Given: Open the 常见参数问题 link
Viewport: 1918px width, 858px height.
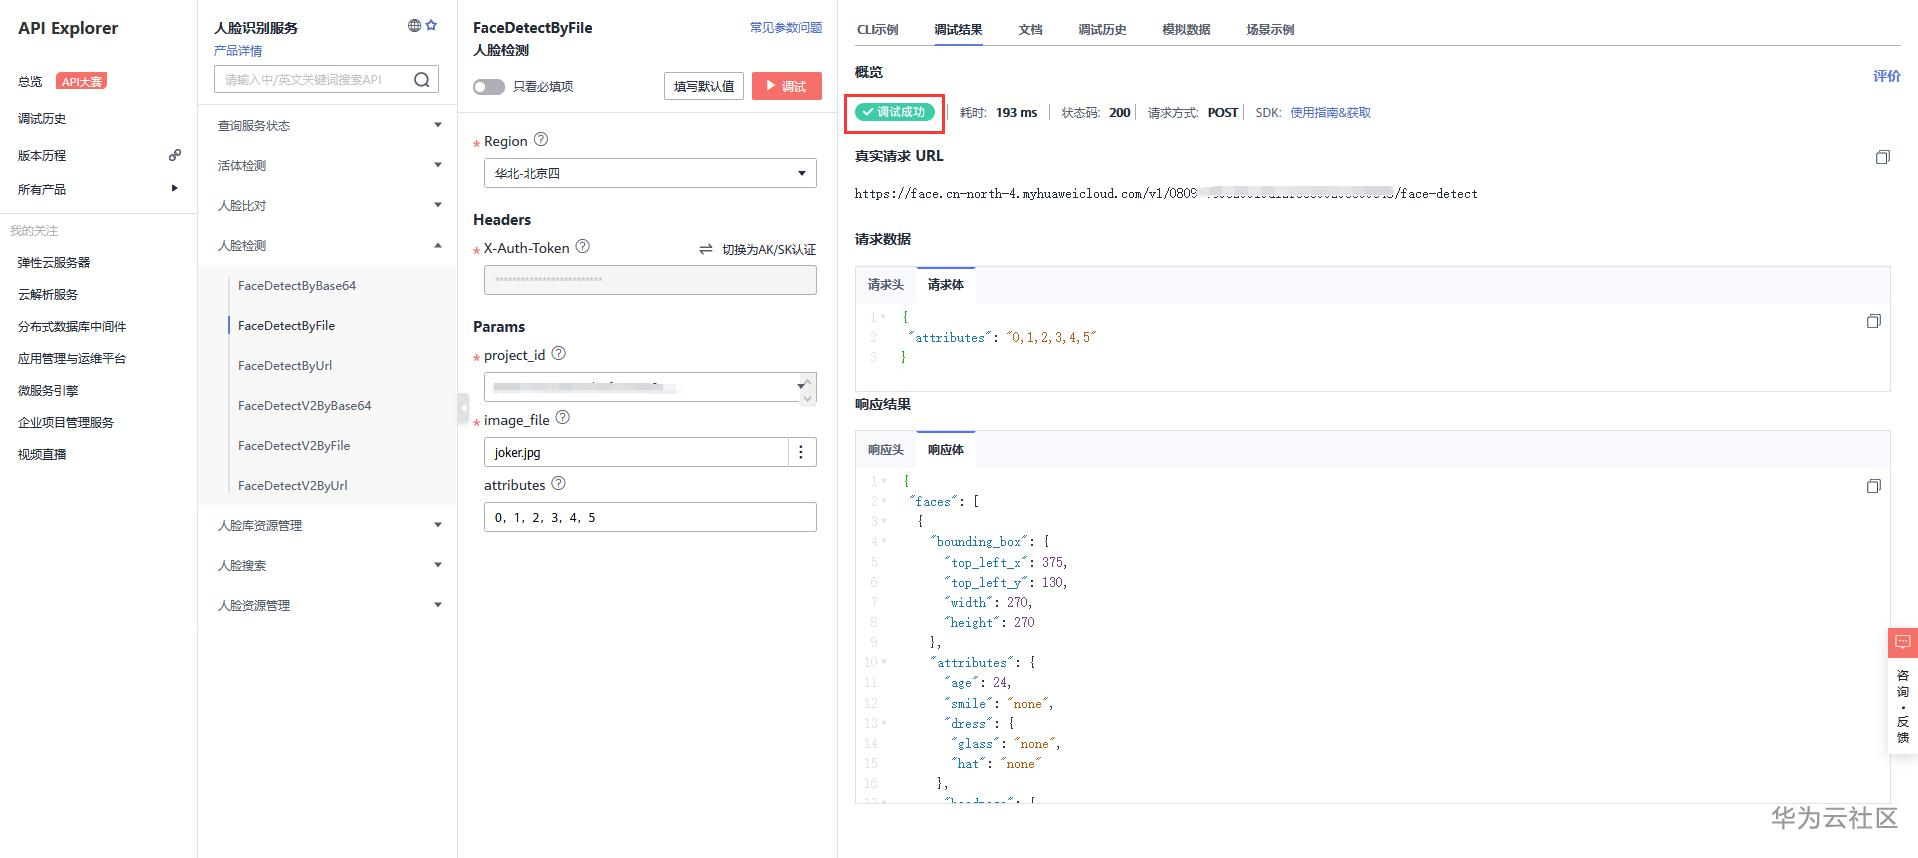Looking at the screenshot, I should click(786, 28).
